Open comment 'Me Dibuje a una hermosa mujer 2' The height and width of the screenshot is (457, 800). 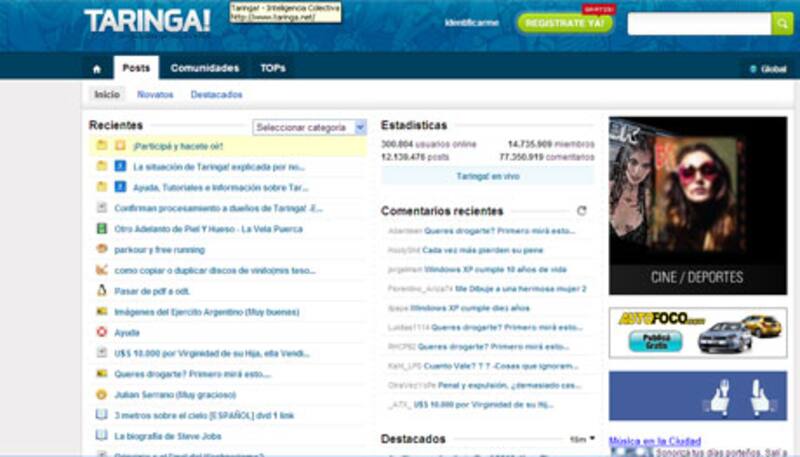[520, 289]
